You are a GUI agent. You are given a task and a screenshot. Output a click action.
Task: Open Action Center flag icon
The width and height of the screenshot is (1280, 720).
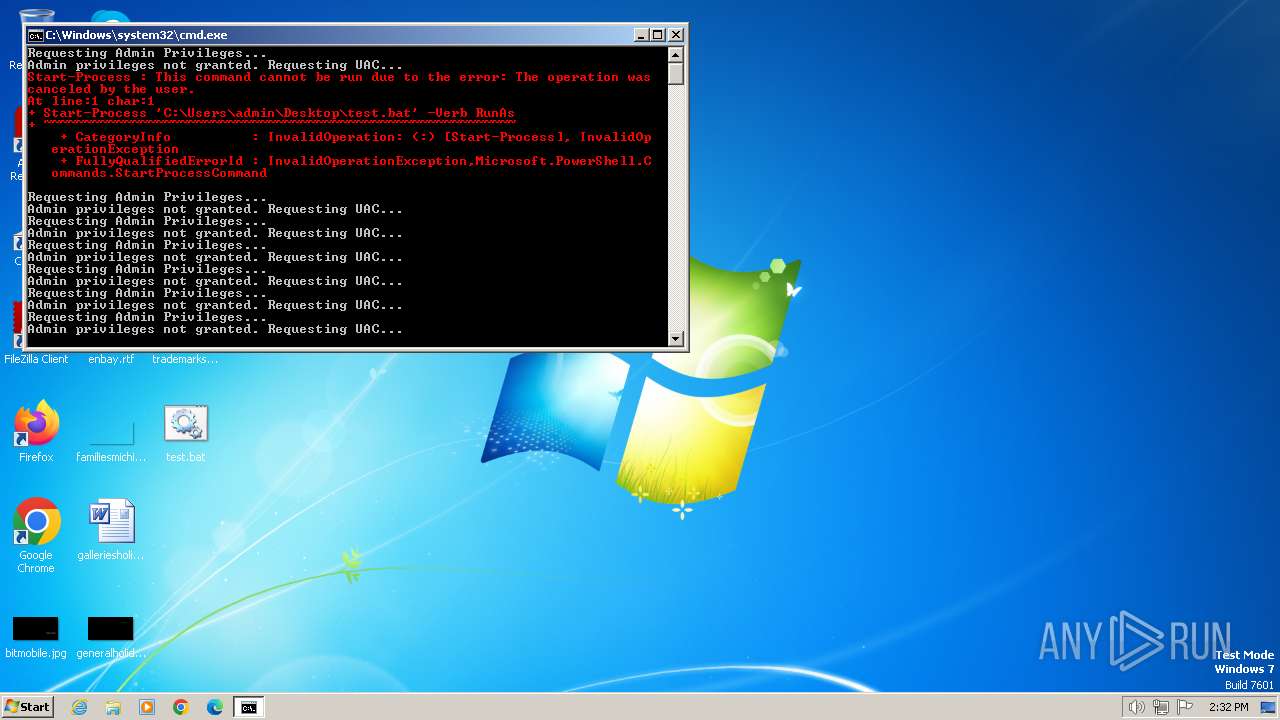click(1185, 707)
